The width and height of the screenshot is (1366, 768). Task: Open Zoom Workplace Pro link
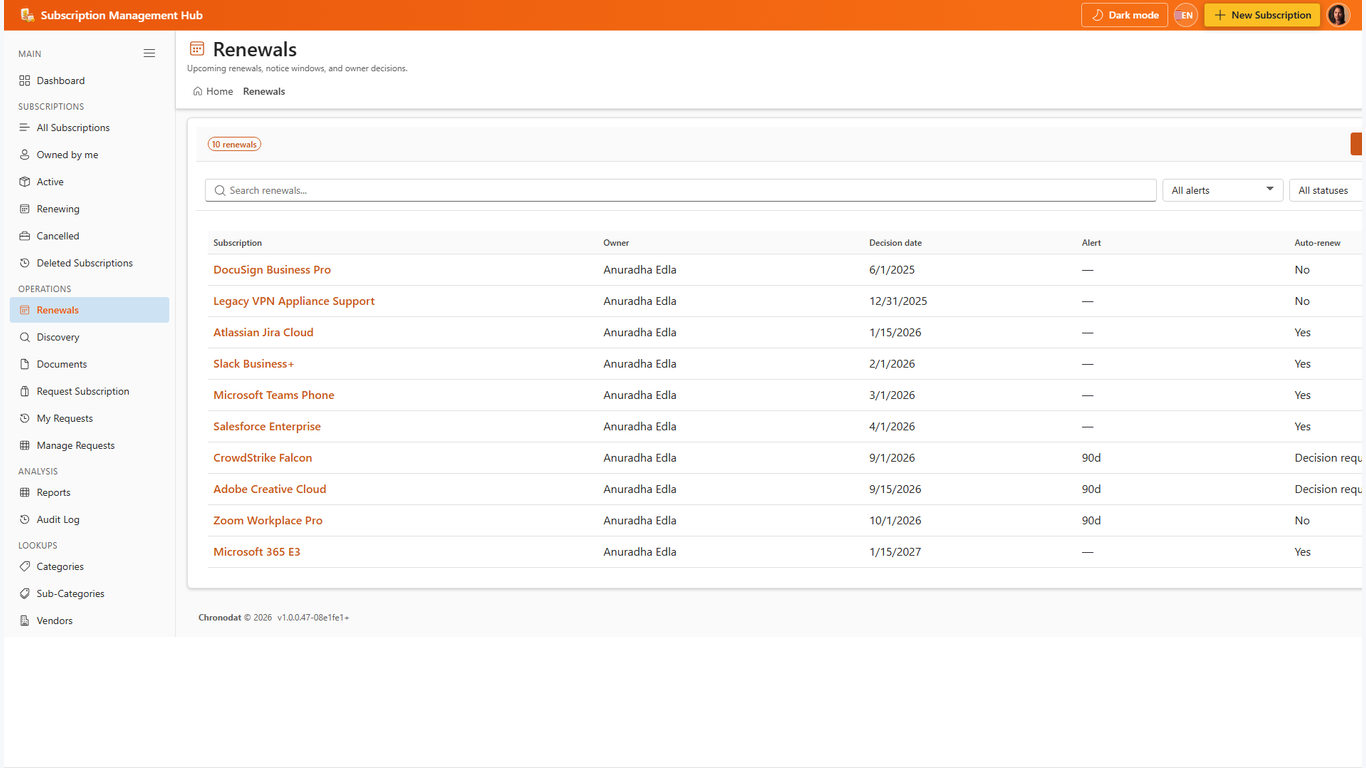268,520
